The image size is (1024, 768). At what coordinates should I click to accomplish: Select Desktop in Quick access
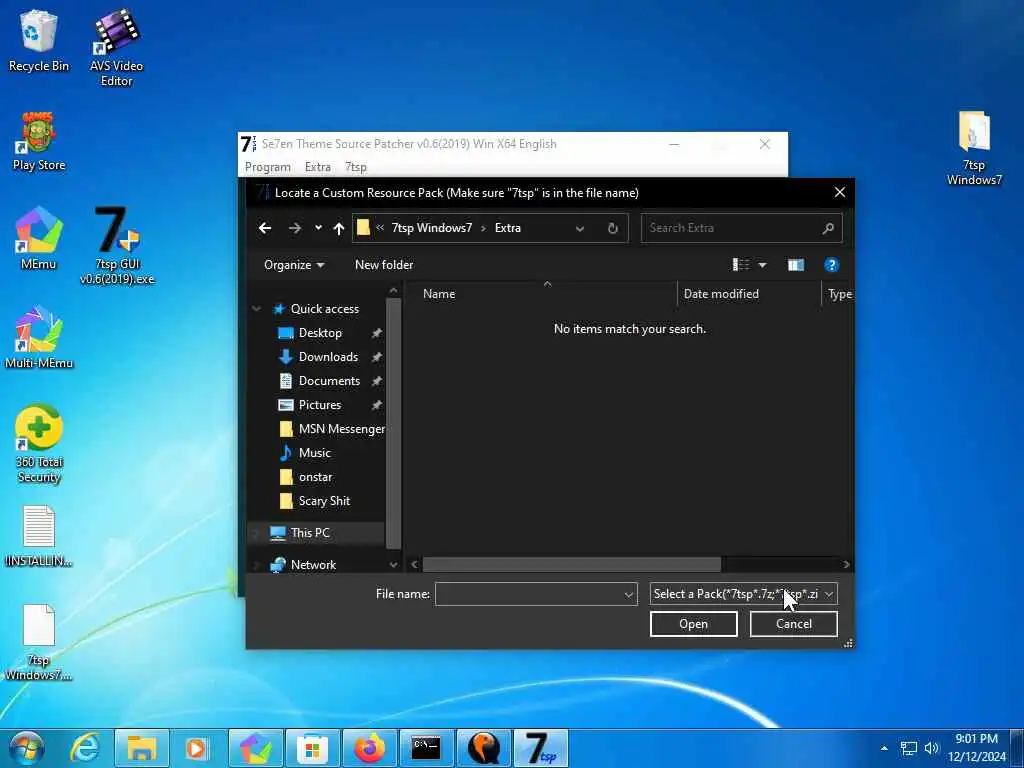tap(320, 333)
